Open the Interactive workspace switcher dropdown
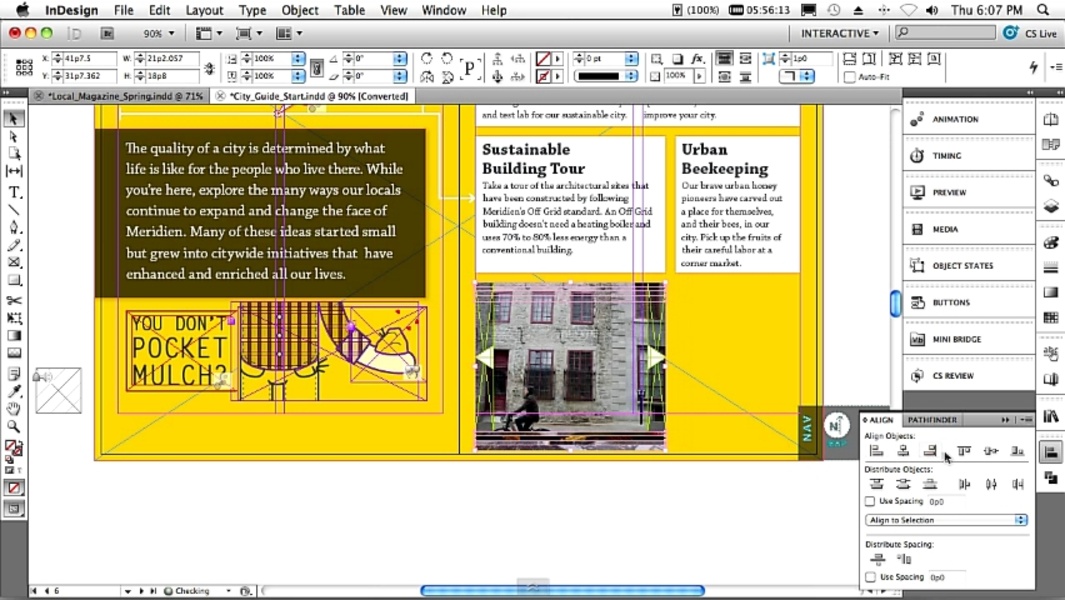This screenshot has height=600, width=1065. tap(840, 33)
